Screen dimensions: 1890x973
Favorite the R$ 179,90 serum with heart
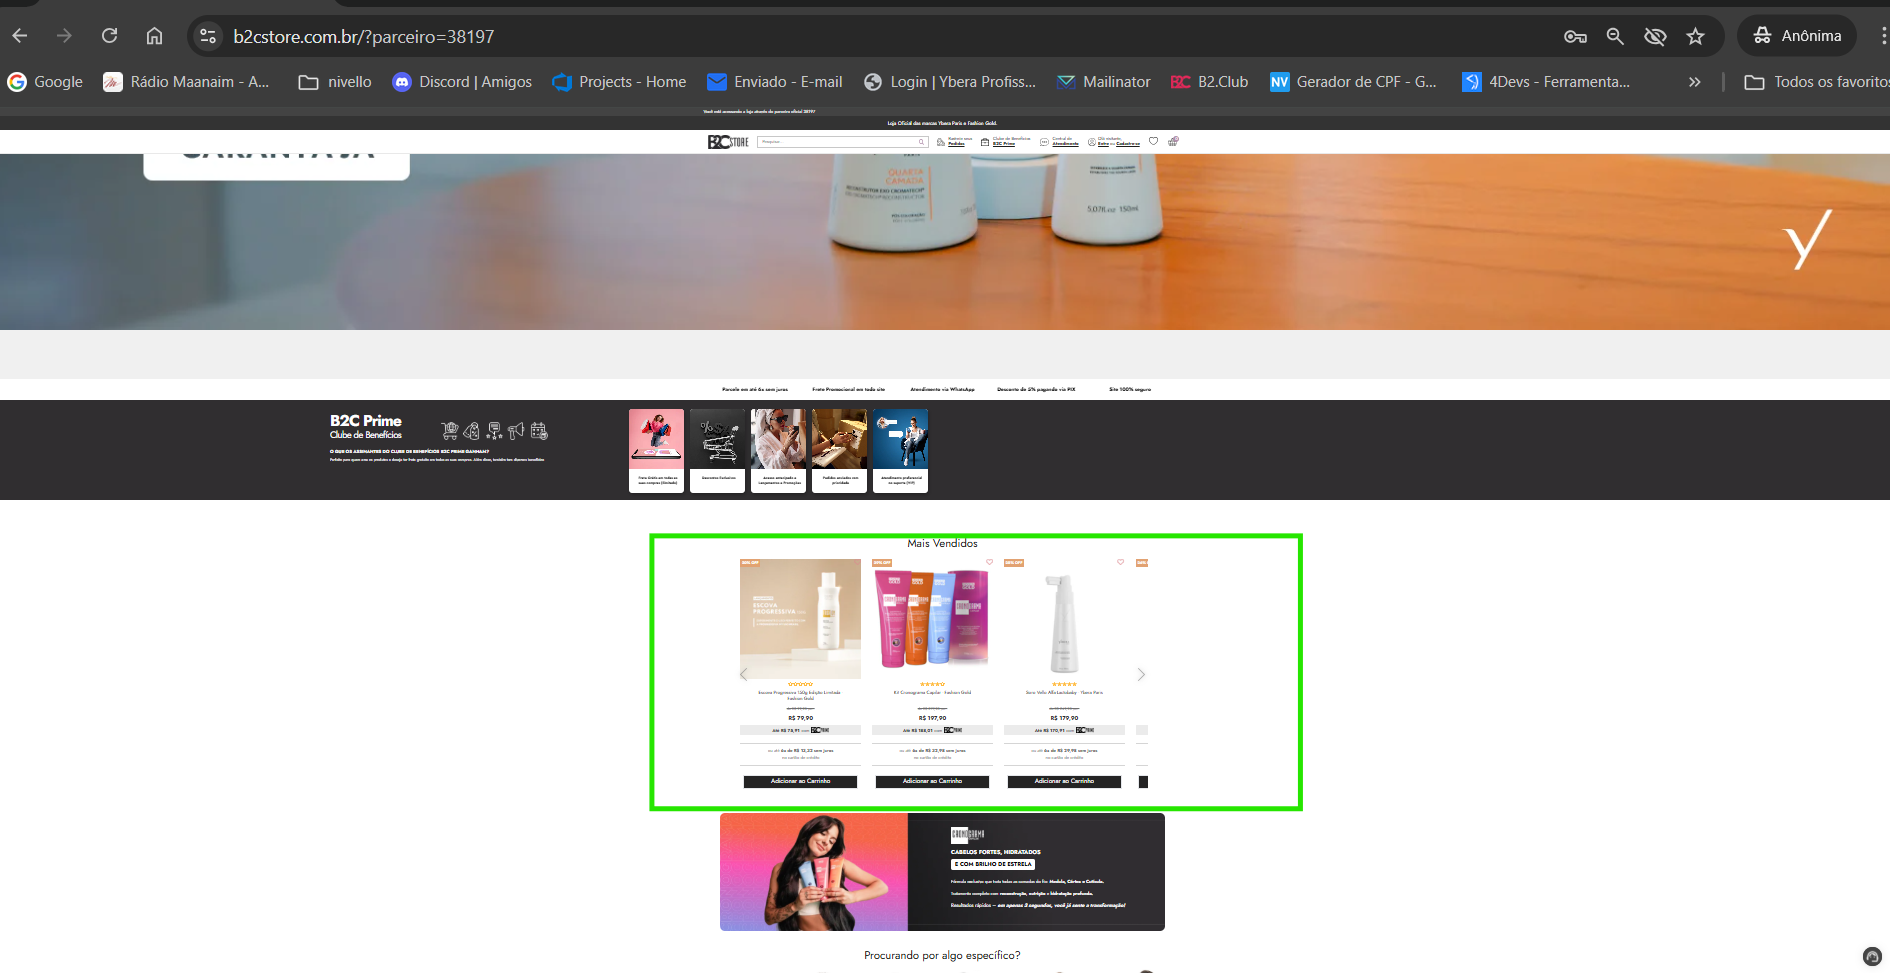pos(1120,562)
